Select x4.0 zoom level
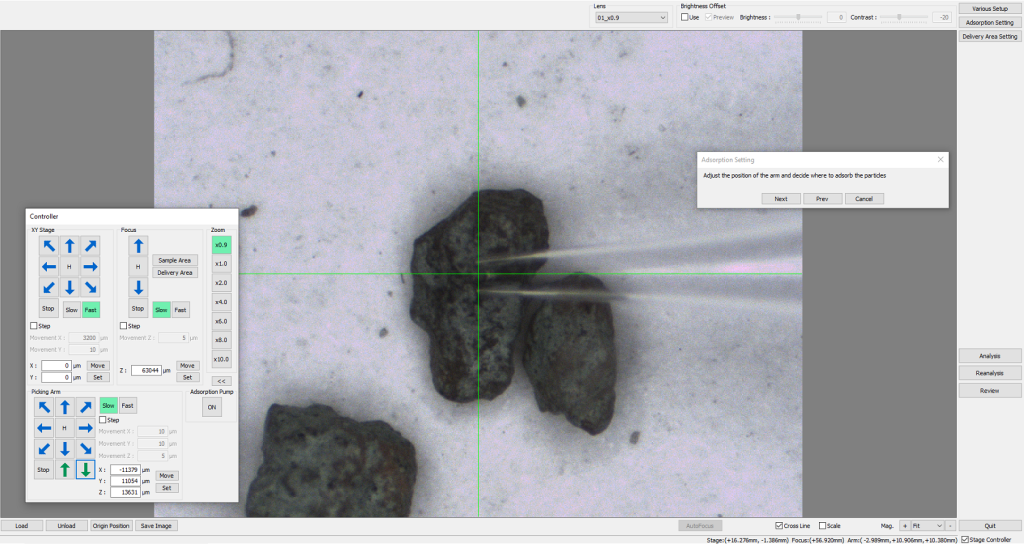 tap(221, 301)
